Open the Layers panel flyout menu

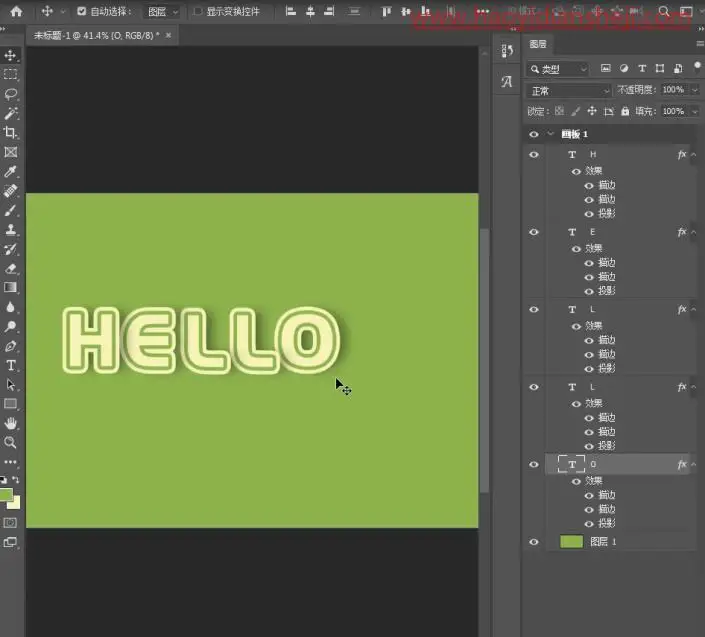(x=700, y=44)
